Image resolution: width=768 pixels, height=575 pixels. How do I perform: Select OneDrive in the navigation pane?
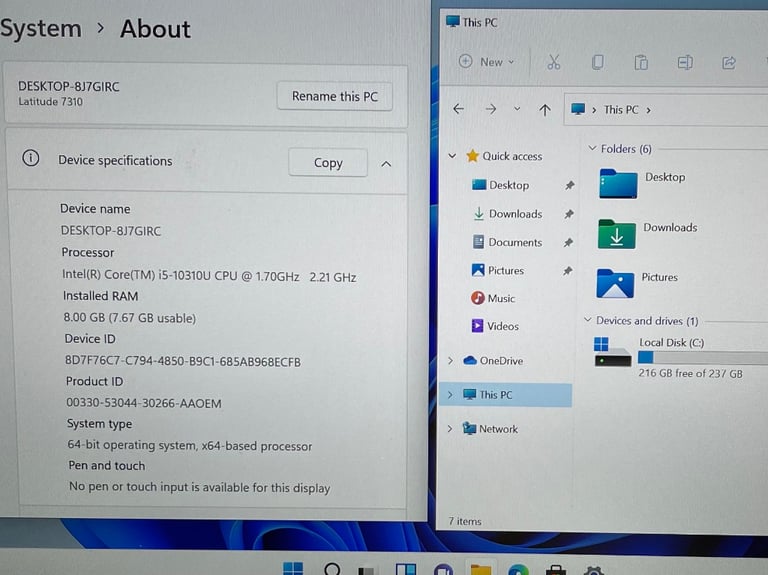(x=501, y=361)
